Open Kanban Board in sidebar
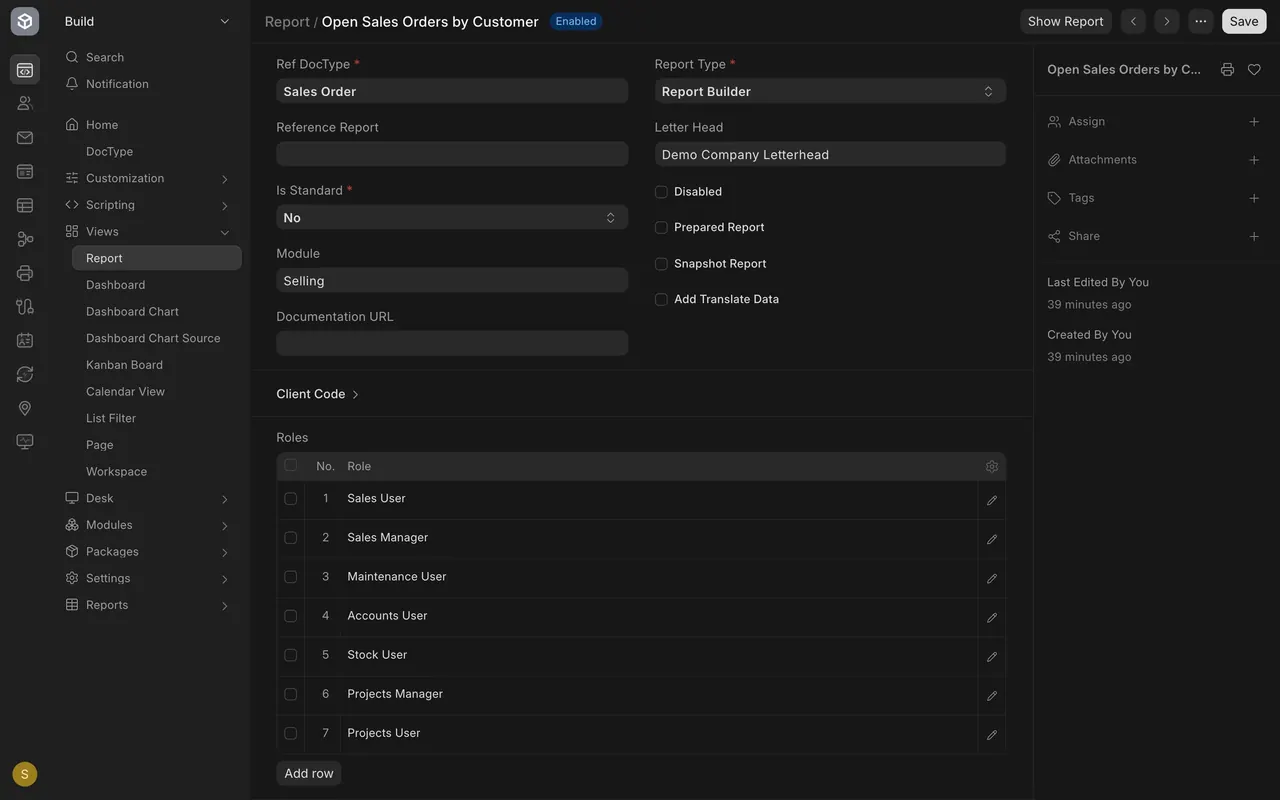1280x800 pixels. click(156, 365)
